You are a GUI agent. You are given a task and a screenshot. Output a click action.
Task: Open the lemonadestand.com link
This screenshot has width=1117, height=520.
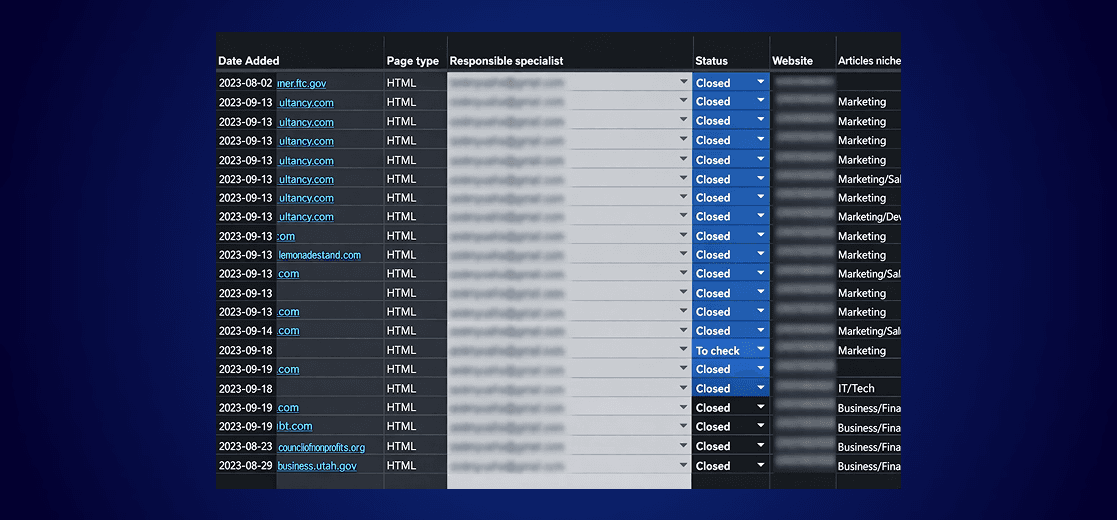(x=319, y=255)
